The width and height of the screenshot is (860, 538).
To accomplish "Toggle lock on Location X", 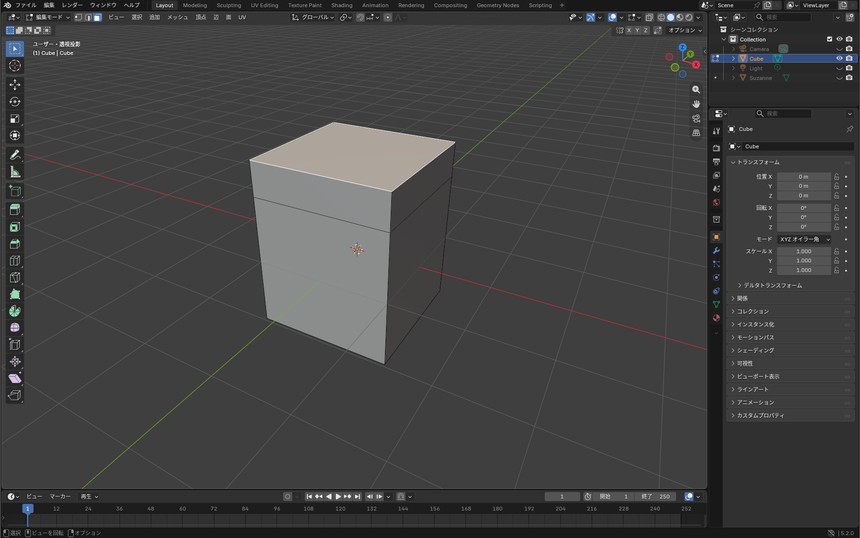I will 836,177.
